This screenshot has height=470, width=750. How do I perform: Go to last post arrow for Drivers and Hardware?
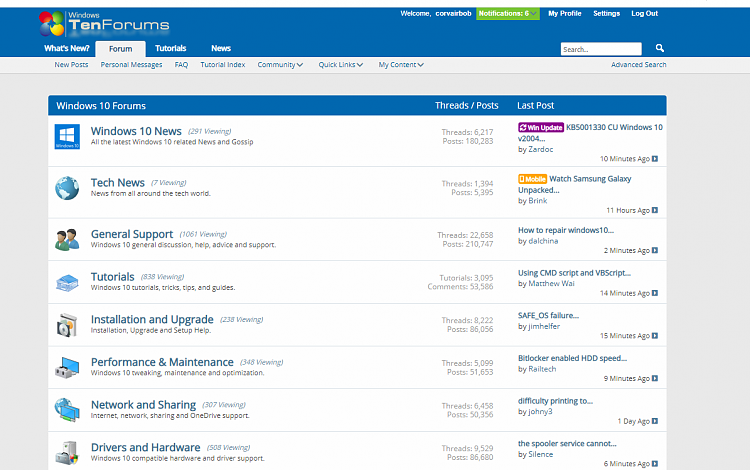click(x=655, y=464)
